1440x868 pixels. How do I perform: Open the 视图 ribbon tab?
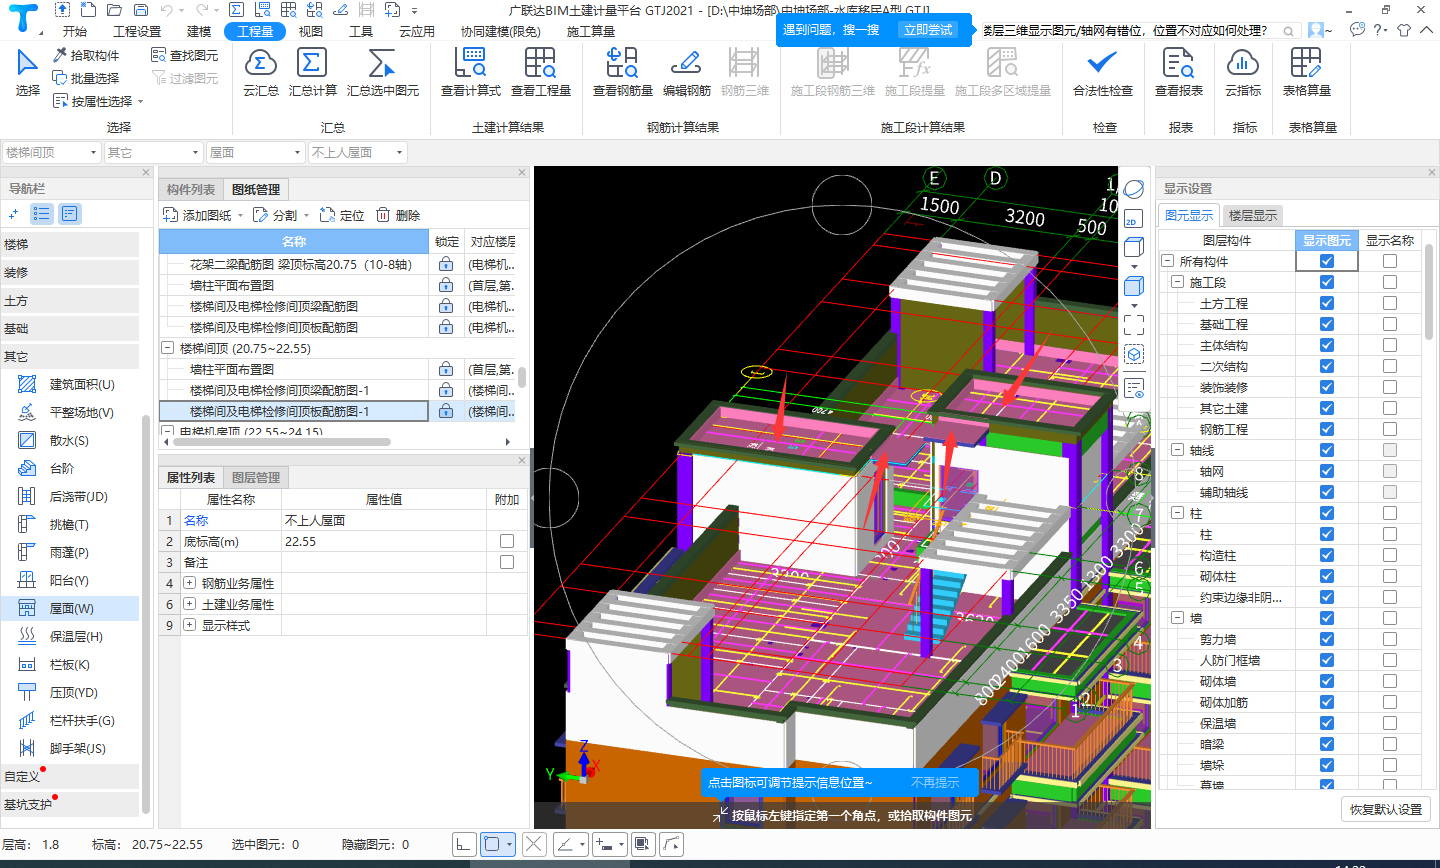pyautogui.click(x=310, y=31)
